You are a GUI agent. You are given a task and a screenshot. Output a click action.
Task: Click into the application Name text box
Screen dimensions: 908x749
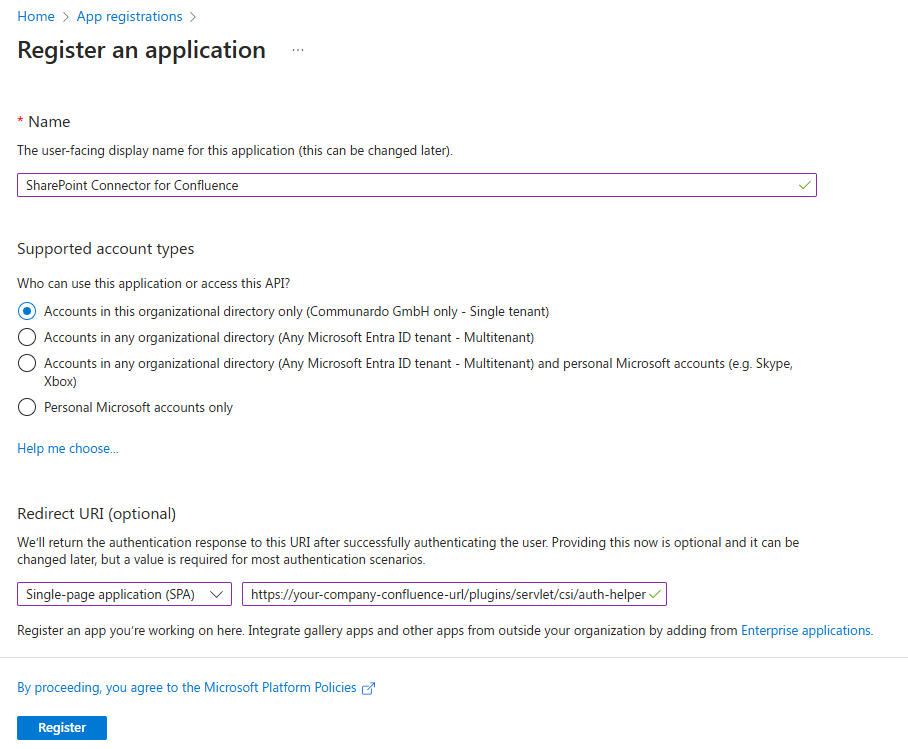point(400,185)
